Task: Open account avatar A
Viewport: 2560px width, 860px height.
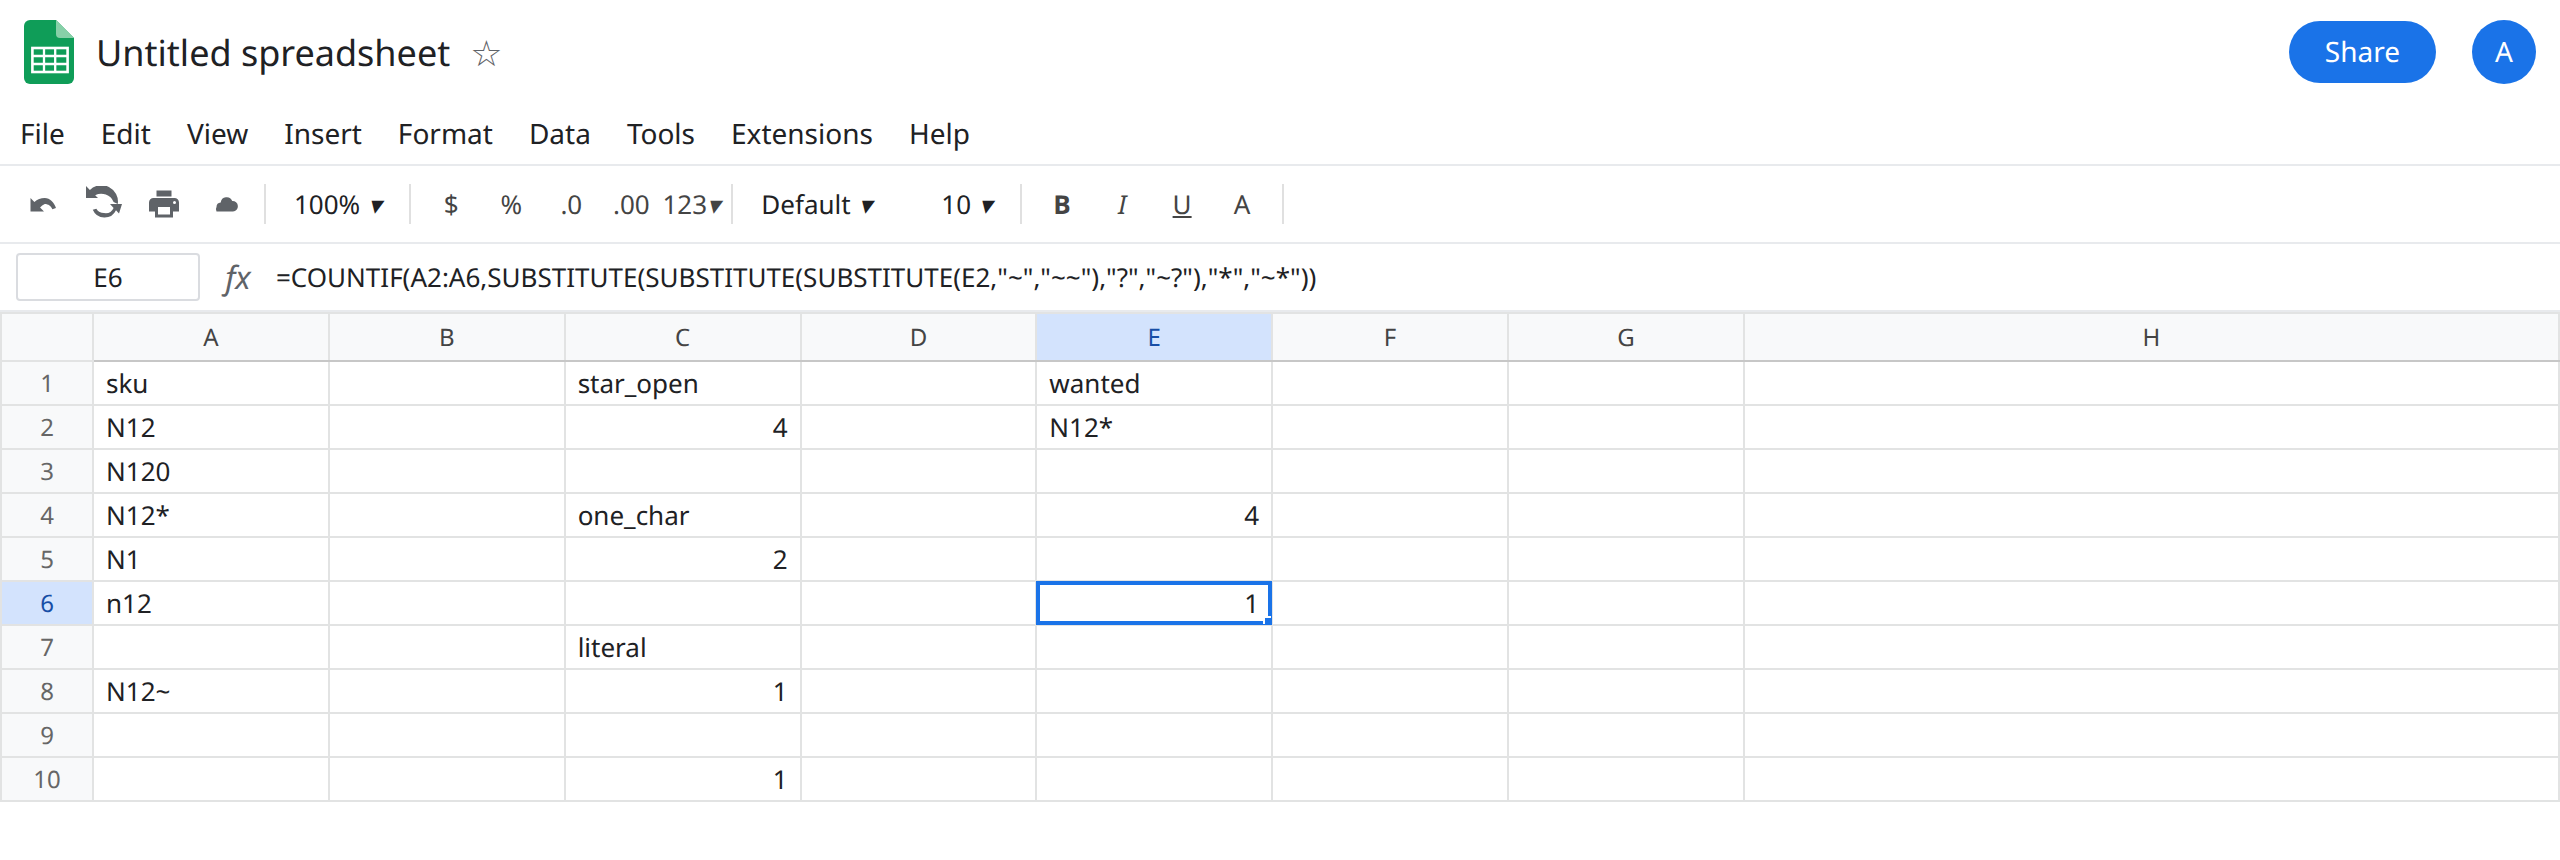Action: (x=2503, y=52)
